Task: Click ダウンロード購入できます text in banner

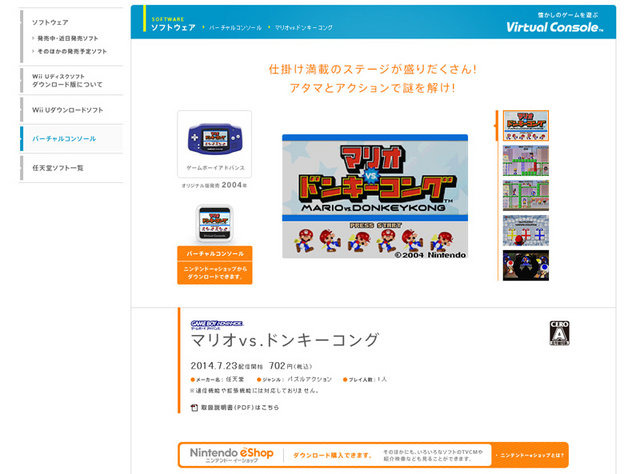Action: pos(332,455)
